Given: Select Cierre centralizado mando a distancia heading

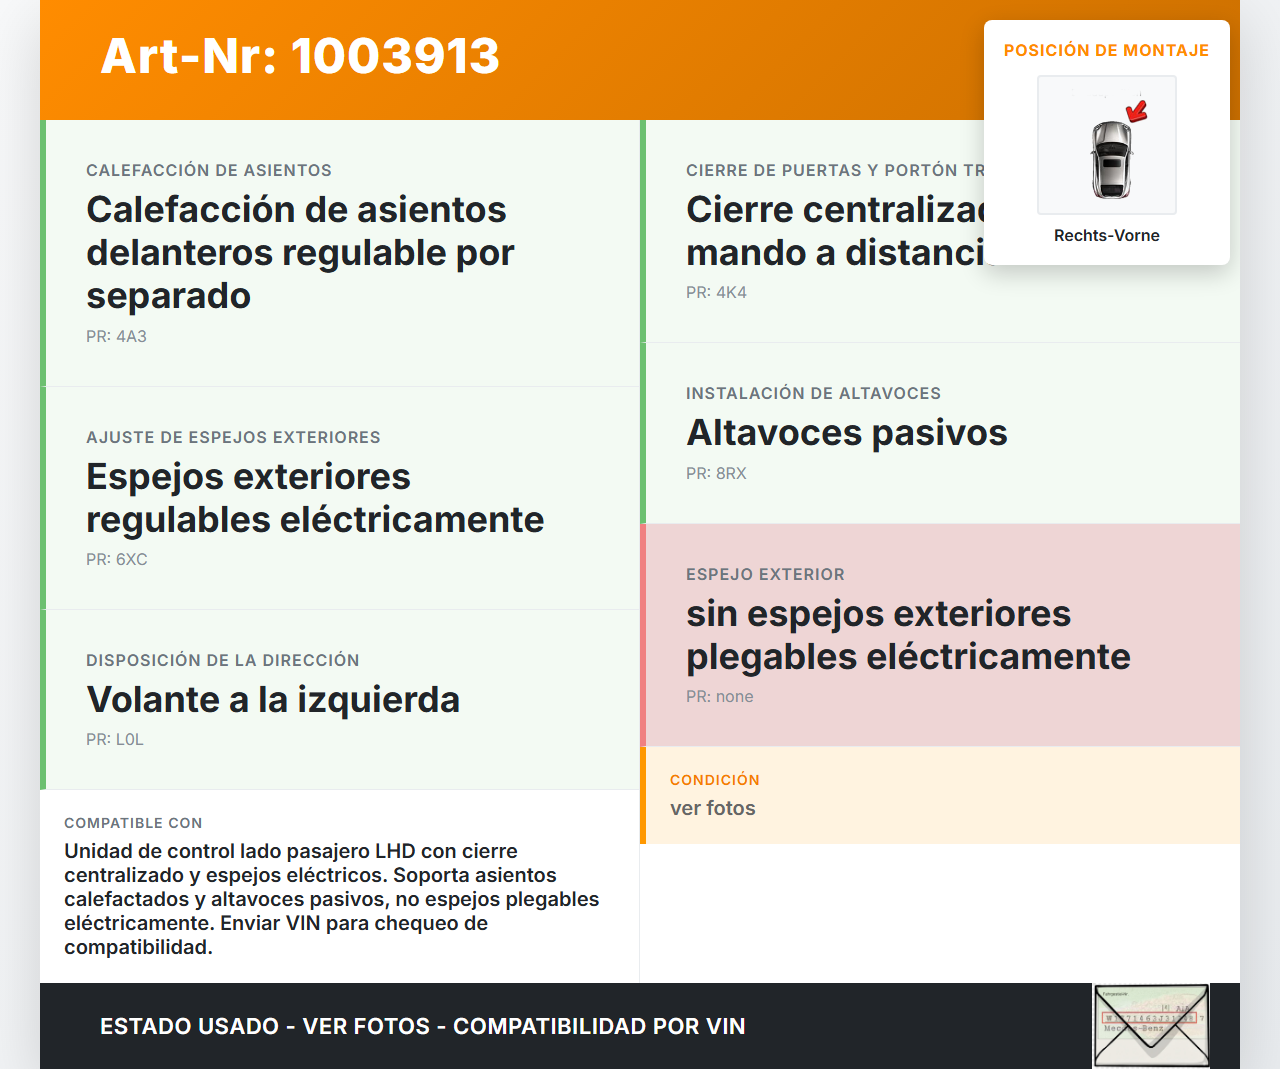Looking at the screenshot, I should (835, 231).
